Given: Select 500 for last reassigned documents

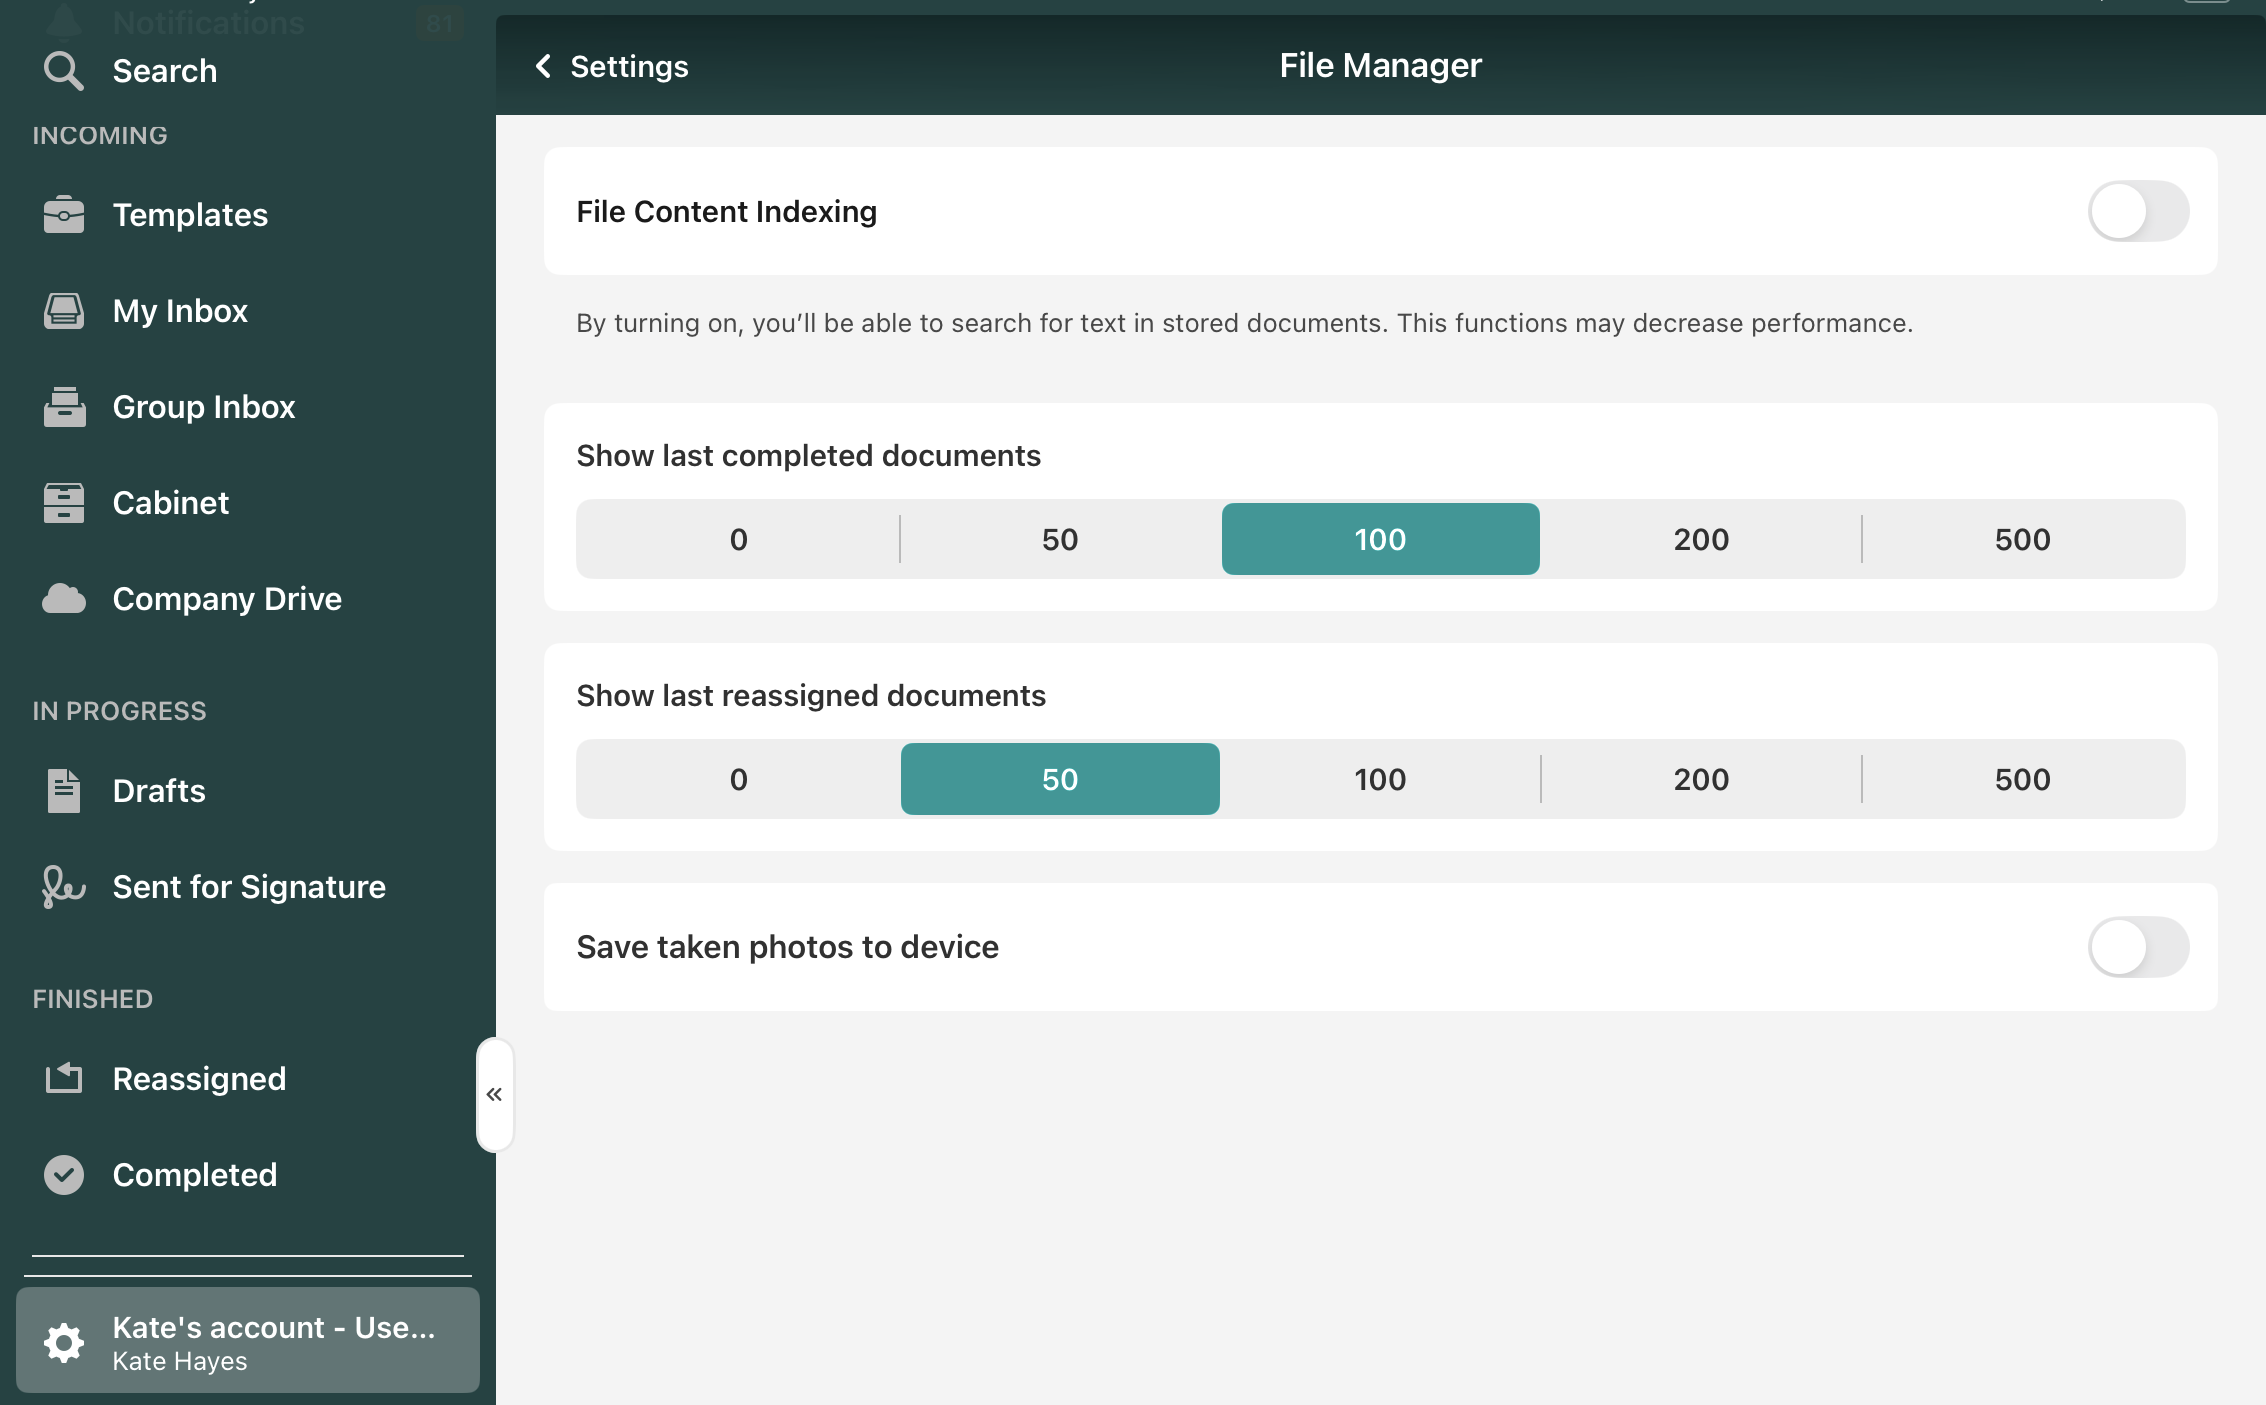Looking at the screenshot, I should [x=2021, y=779].
